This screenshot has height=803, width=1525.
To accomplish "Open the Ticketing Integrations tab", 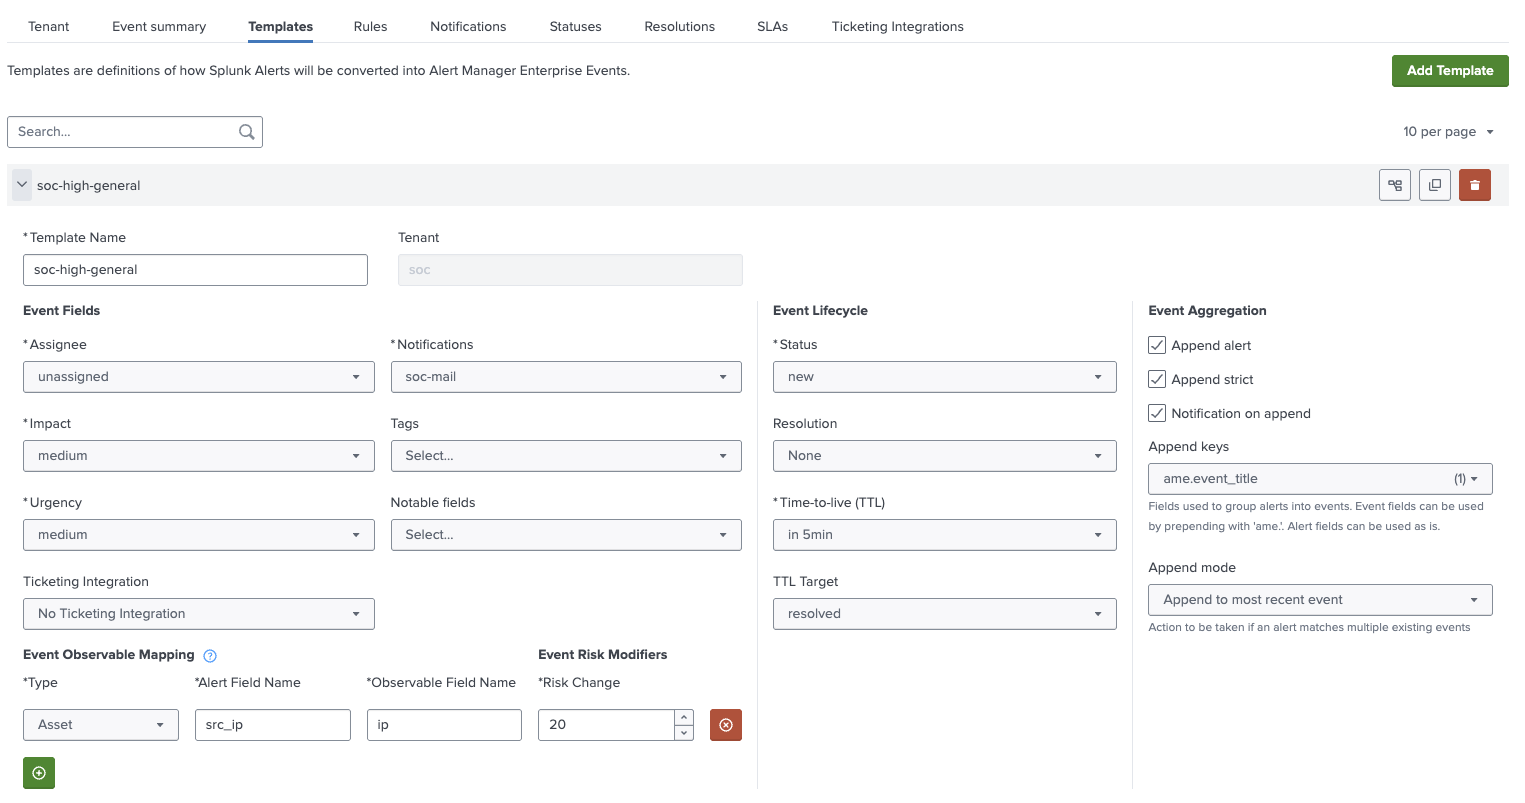I will coord(897,26).
